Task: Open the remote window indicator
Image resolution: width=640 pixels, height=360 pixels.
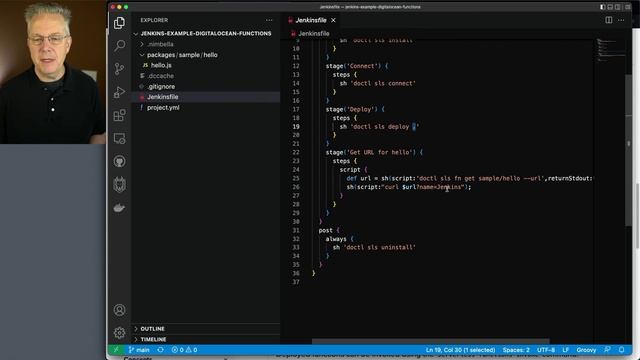Action: click(x=116, y=350)
